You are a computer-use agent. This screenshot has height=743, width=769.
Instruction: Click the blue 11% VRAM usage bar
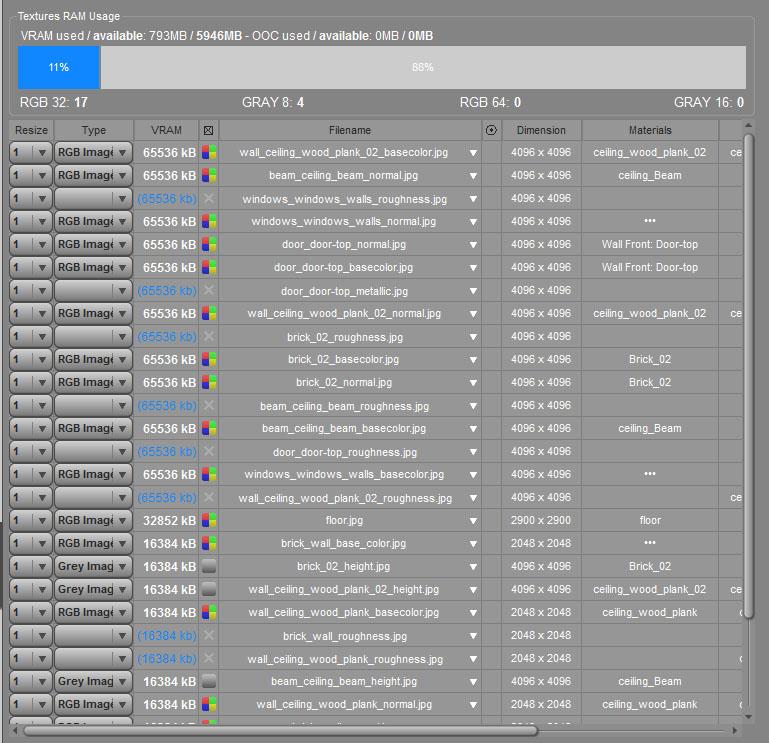59,67
